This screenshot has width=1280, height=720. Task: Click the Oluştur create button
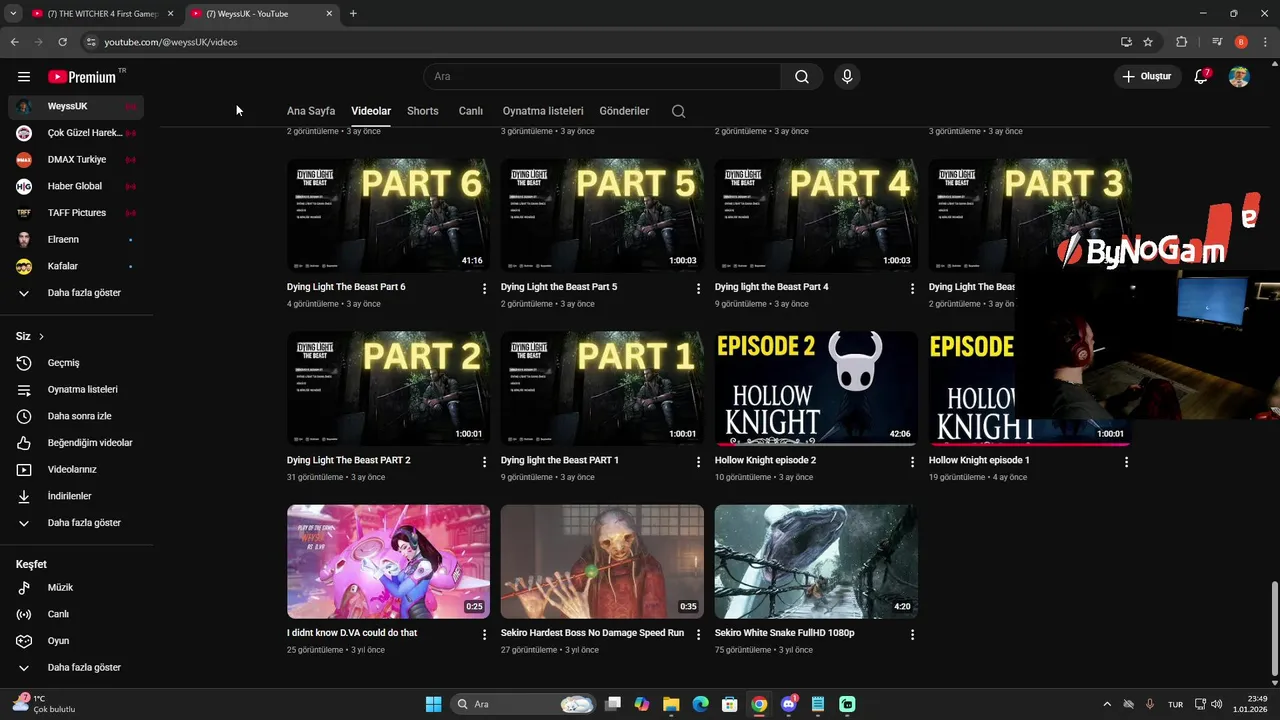click(1146, 77)
